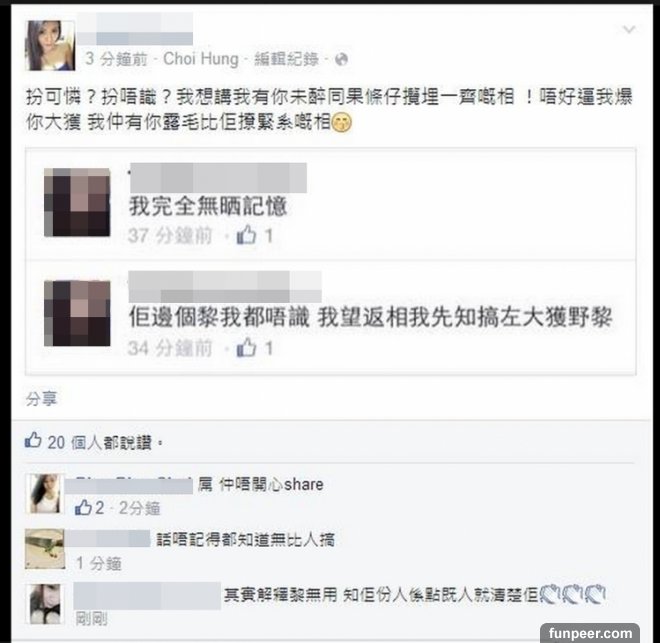
Task: Click the post author's profile picture
Action: 50,45
